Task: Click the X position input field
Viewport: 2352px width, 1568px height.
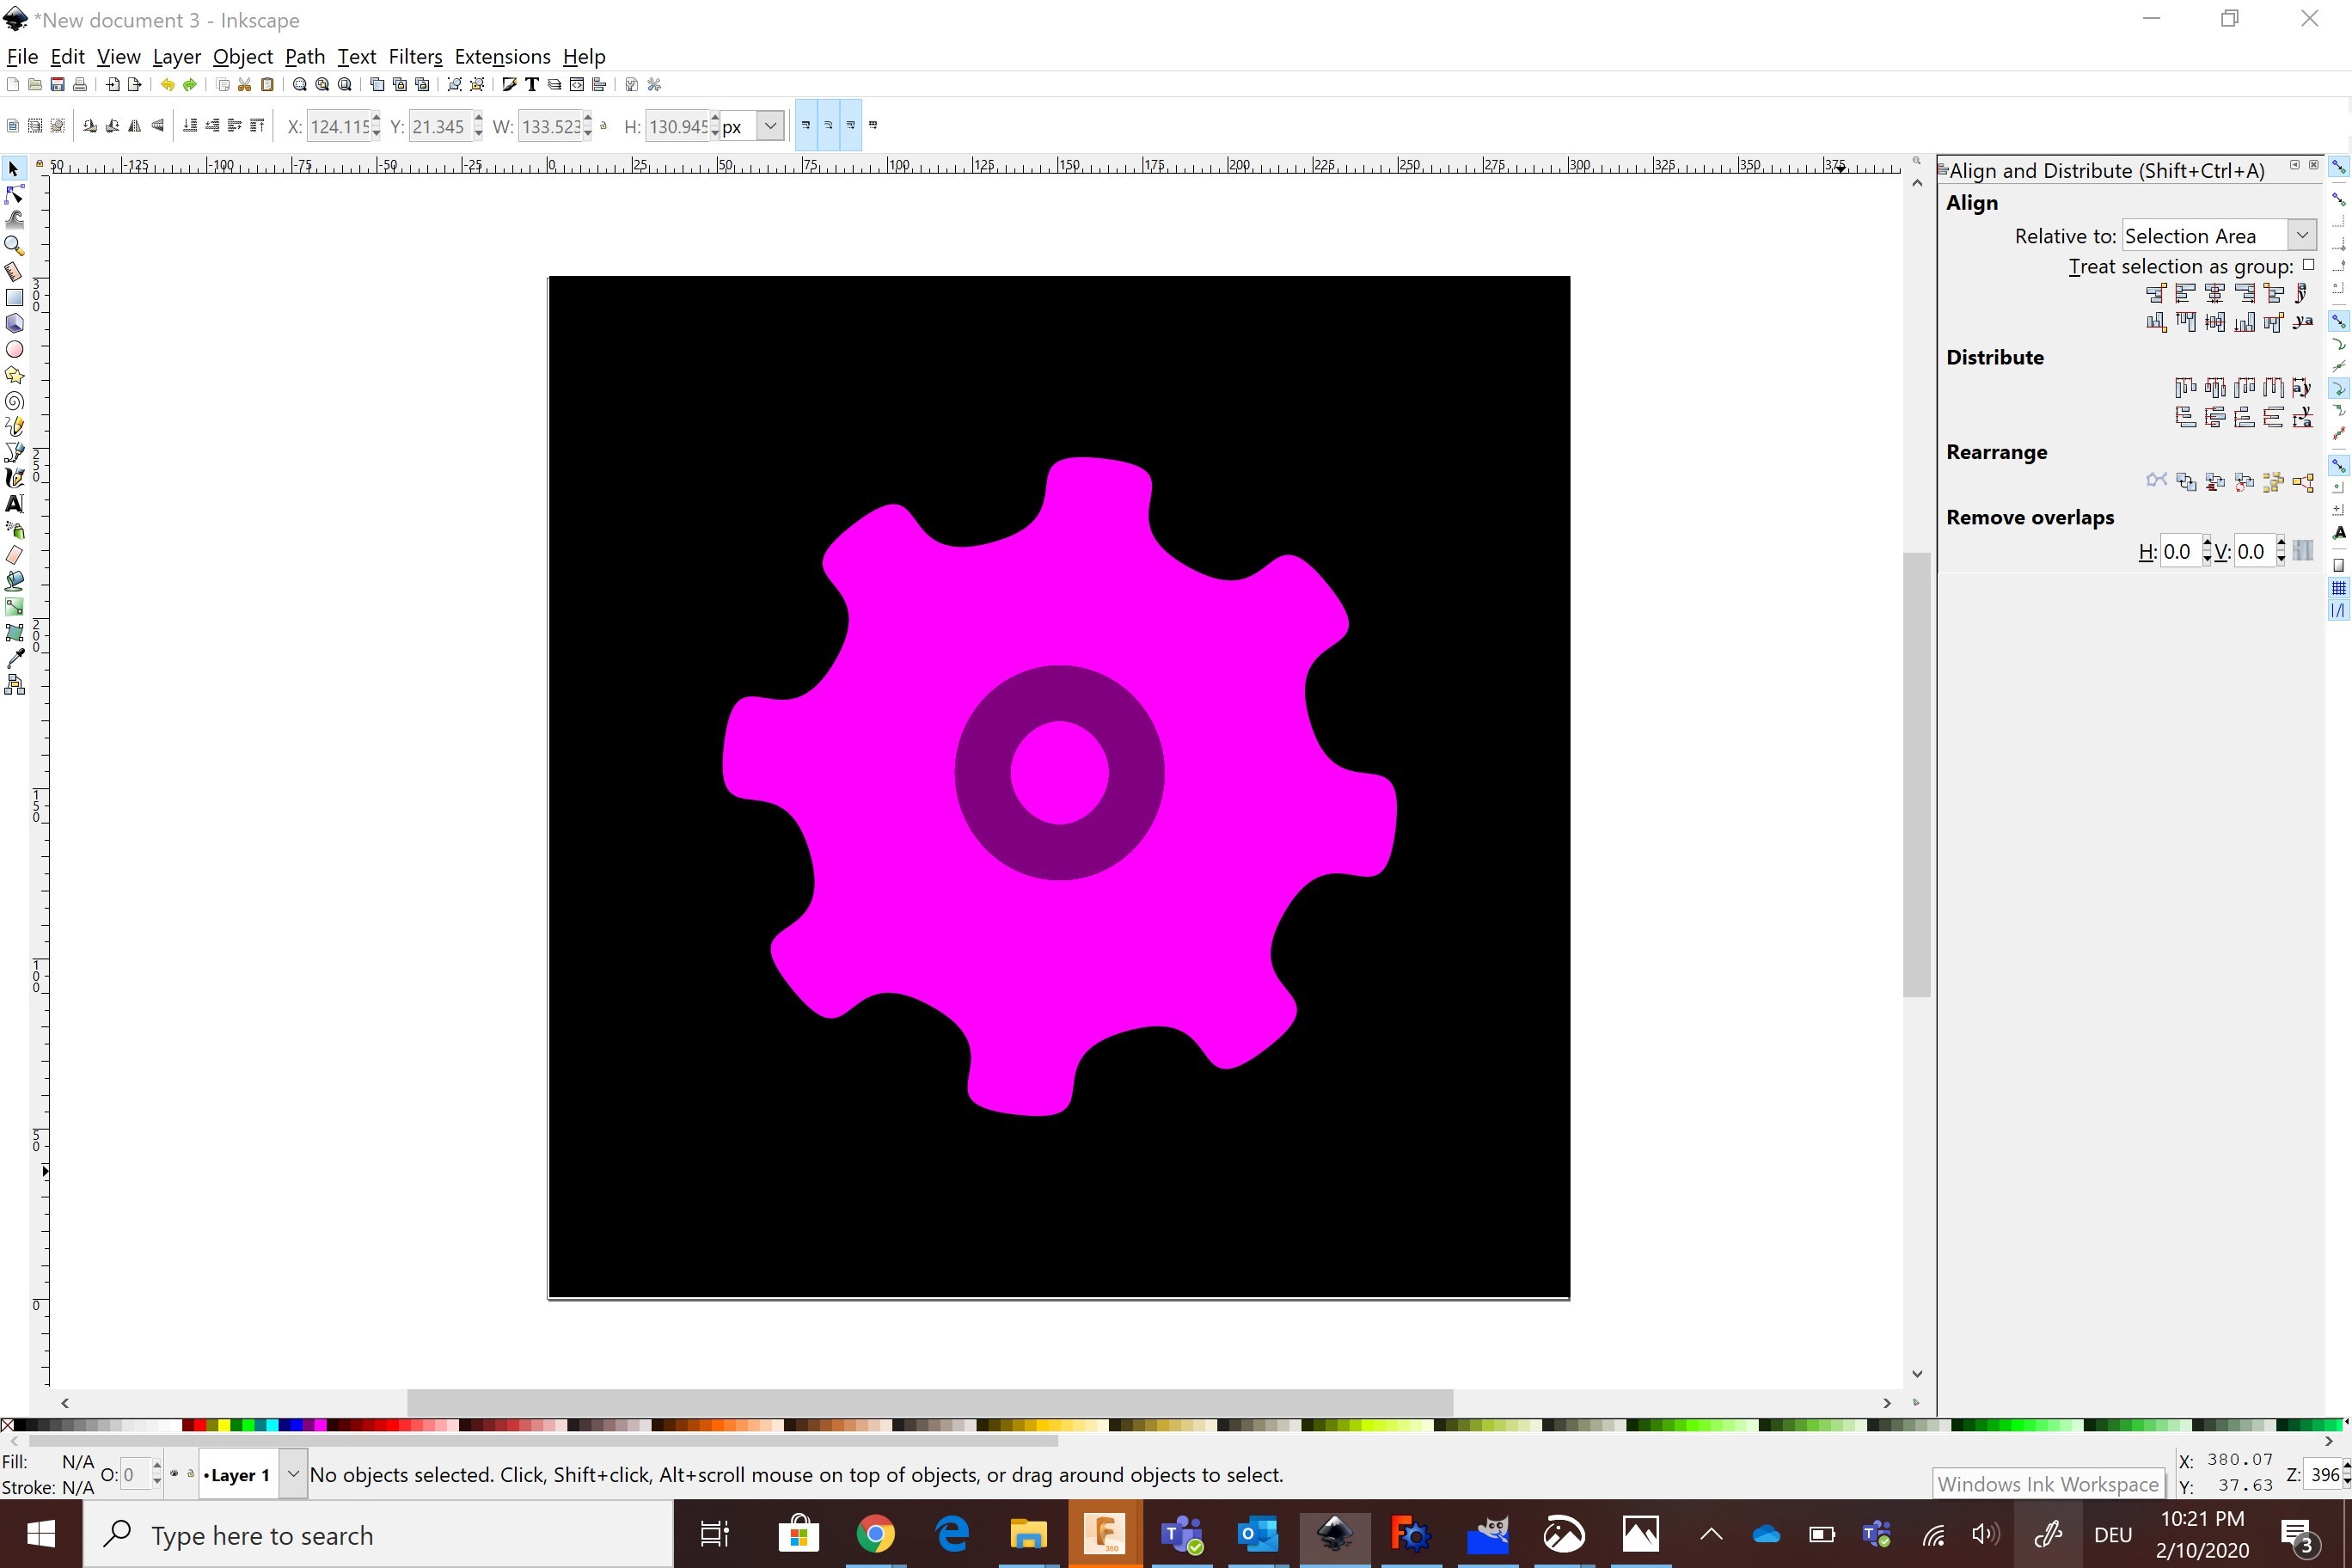Action: tap(337, 126)
